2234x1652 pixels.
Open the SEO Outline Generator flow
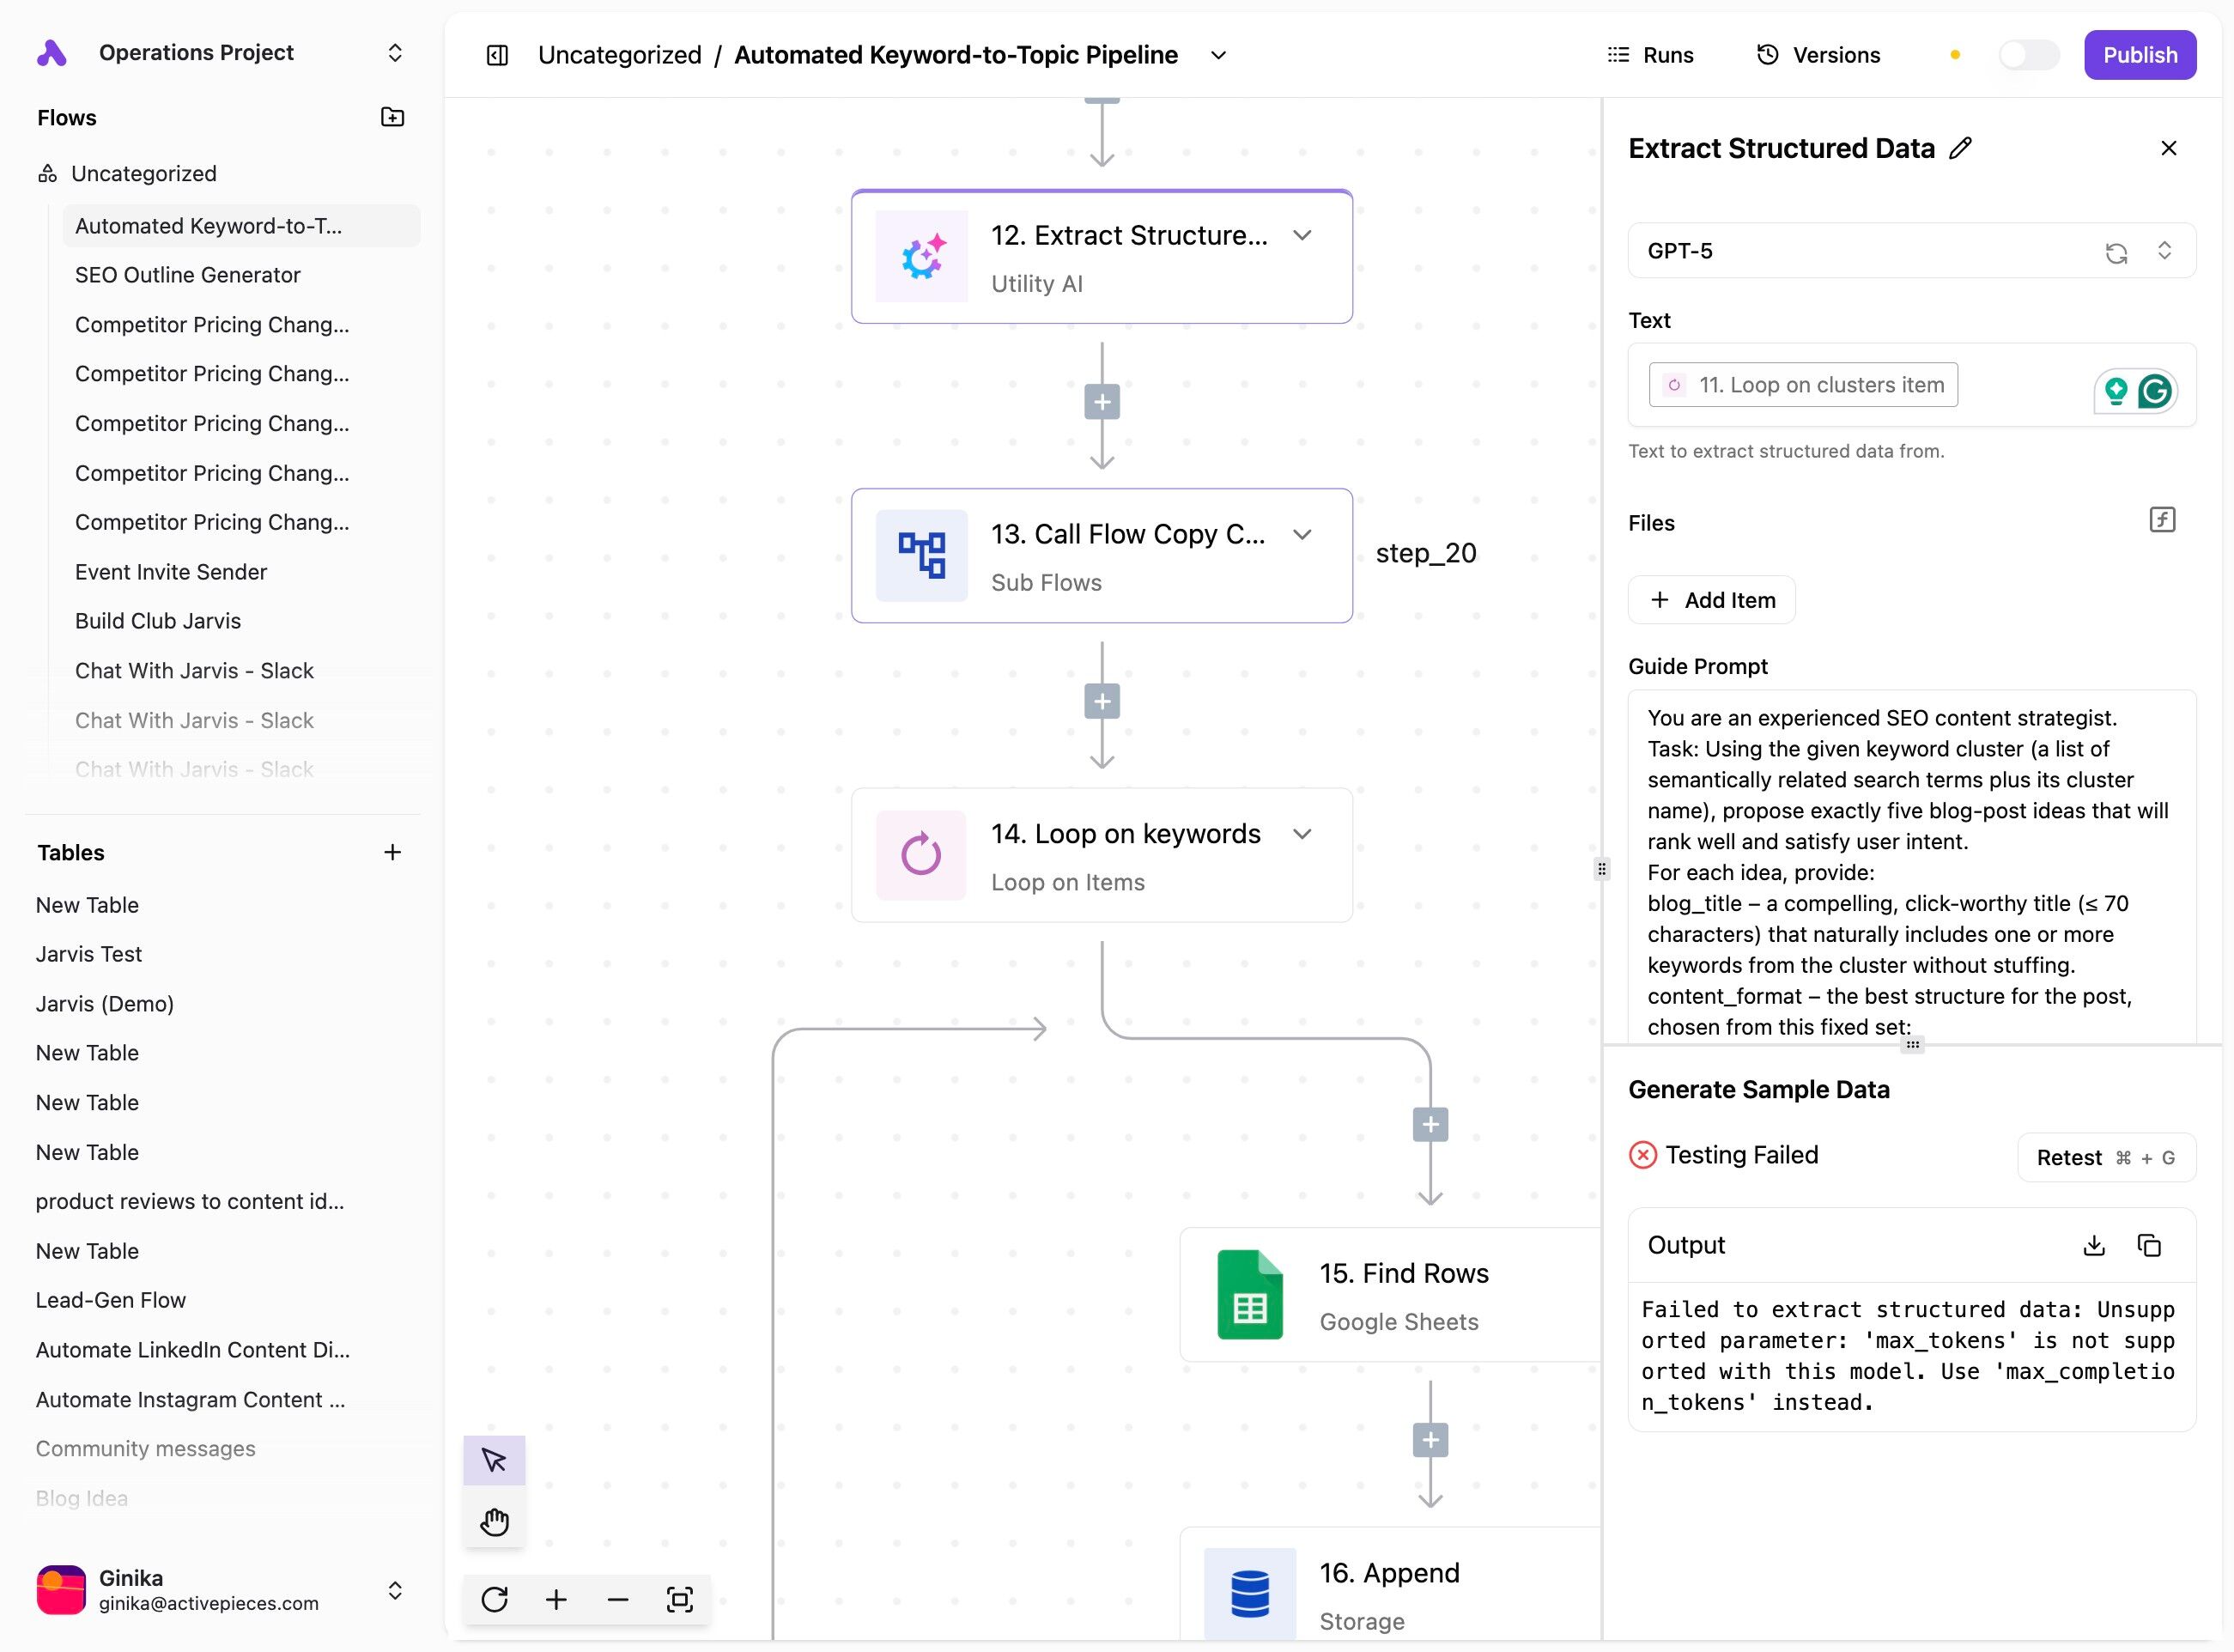click(x=188, y=275)
